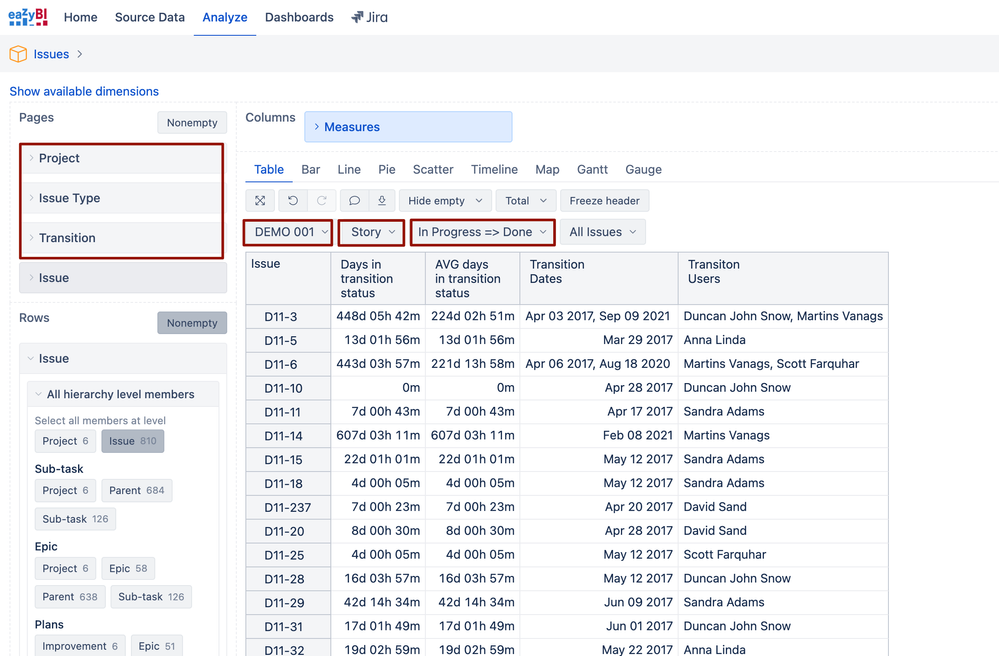Open the Dashboards menu
This screenshot has height=656, width=999.
tap(299, 17)
